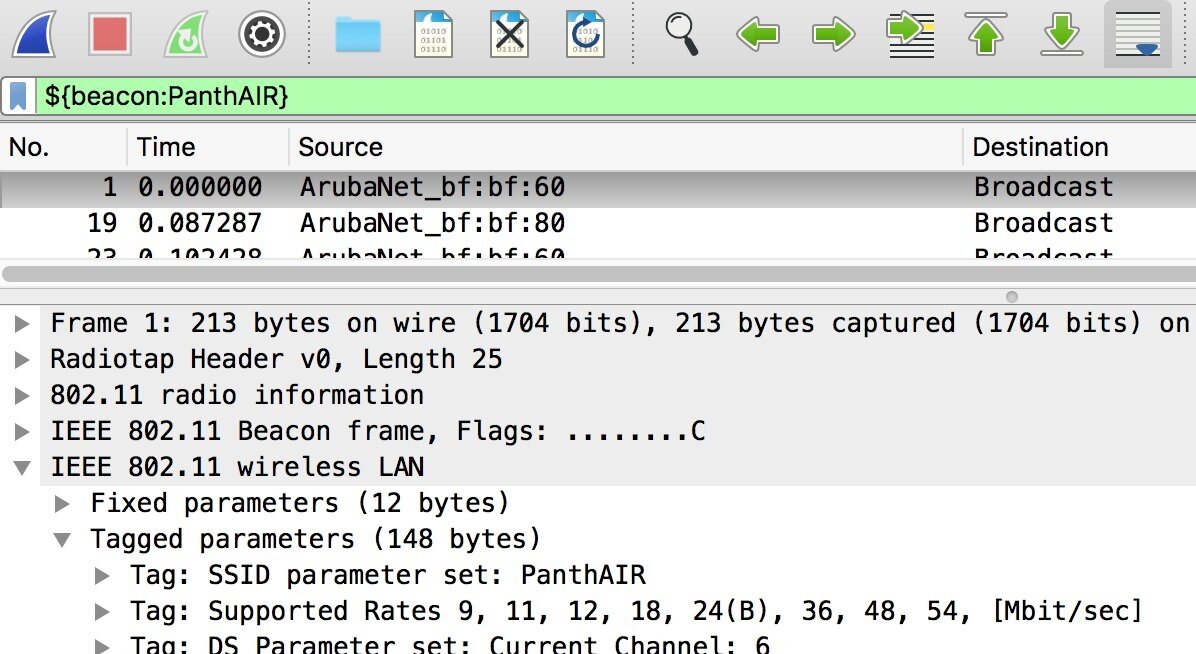Viewport: 1196px width, 654px height.
Task: Expand Frame 1 details
Action: 22,322
